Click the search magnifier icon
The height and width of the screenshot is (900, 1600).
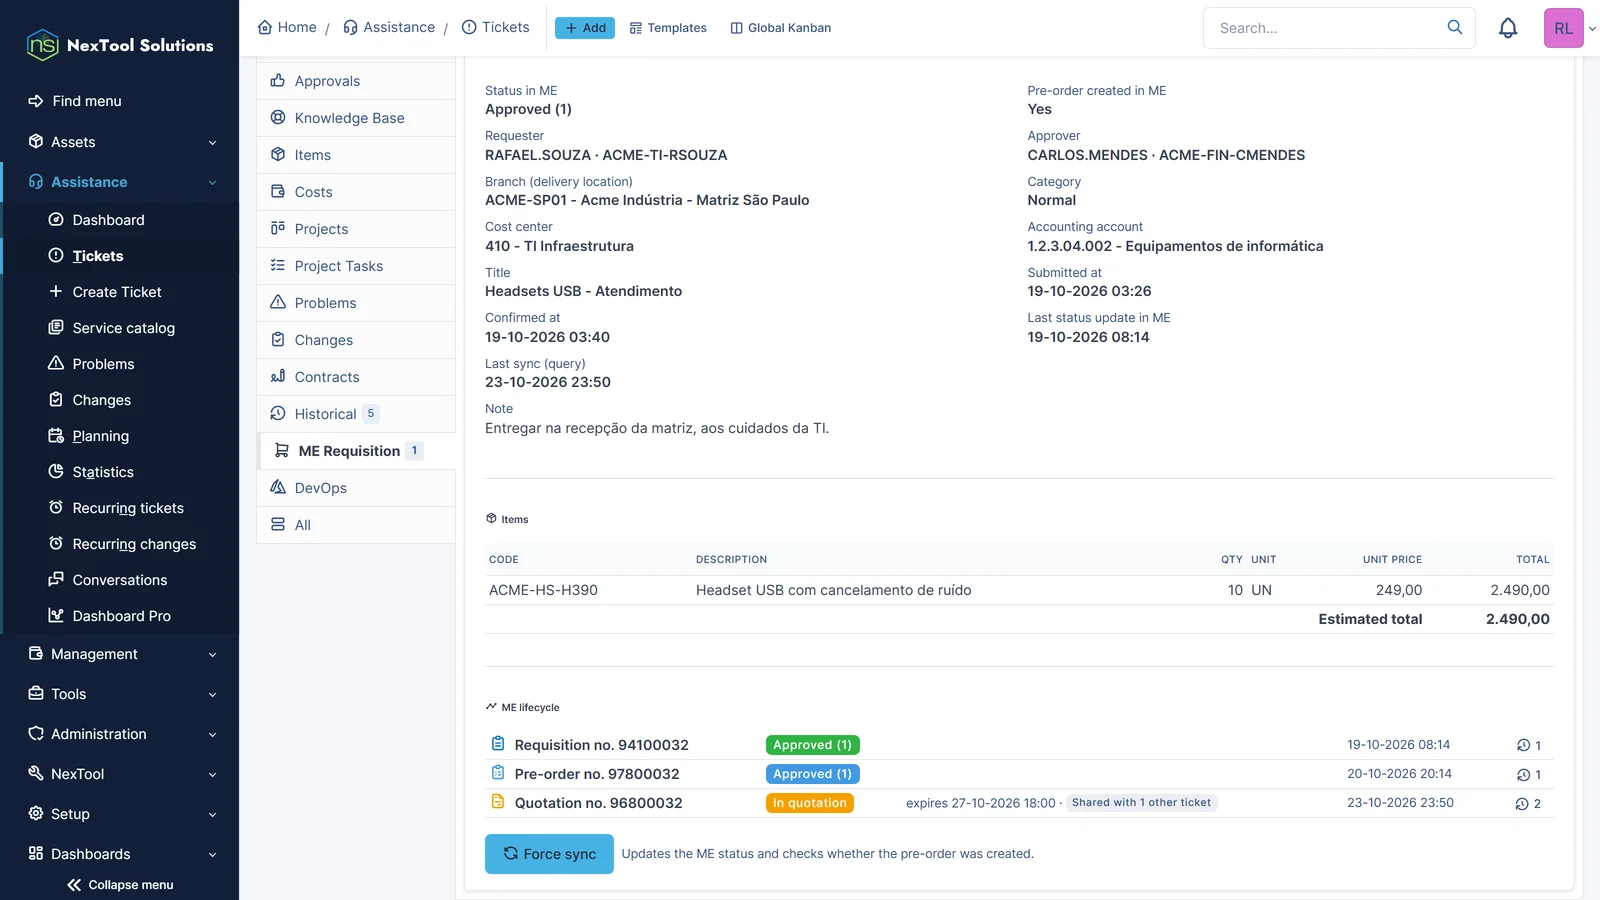[x=1455, y=27]
